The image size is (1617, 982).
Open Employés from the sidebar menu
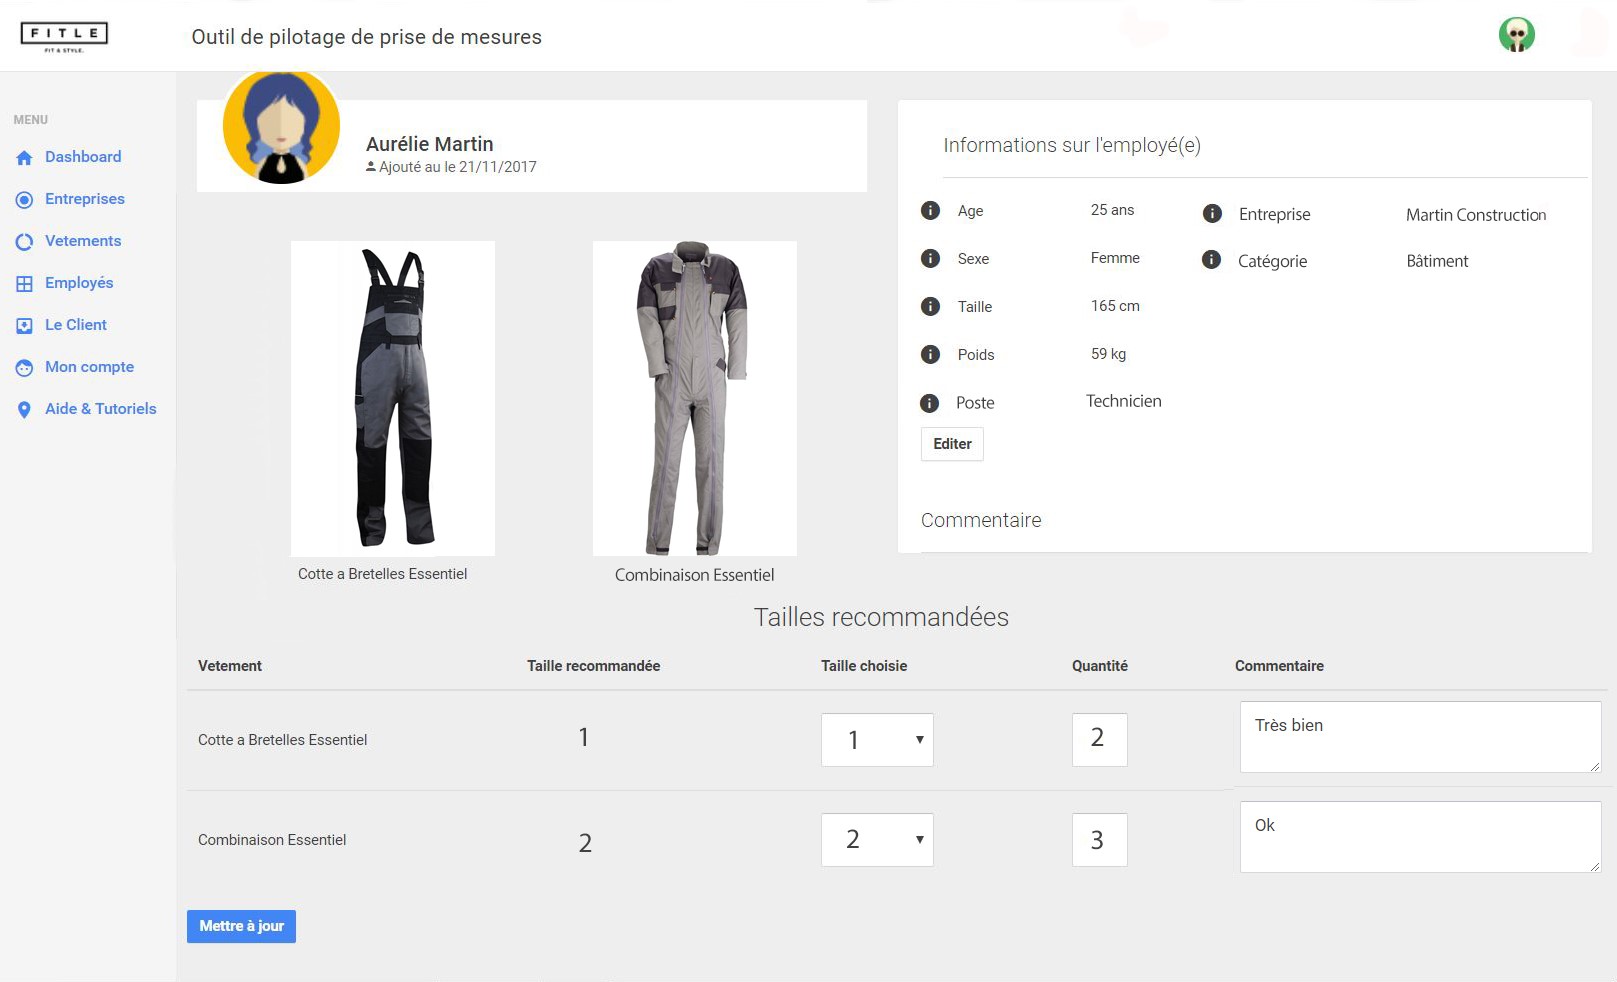click(78, 283)
